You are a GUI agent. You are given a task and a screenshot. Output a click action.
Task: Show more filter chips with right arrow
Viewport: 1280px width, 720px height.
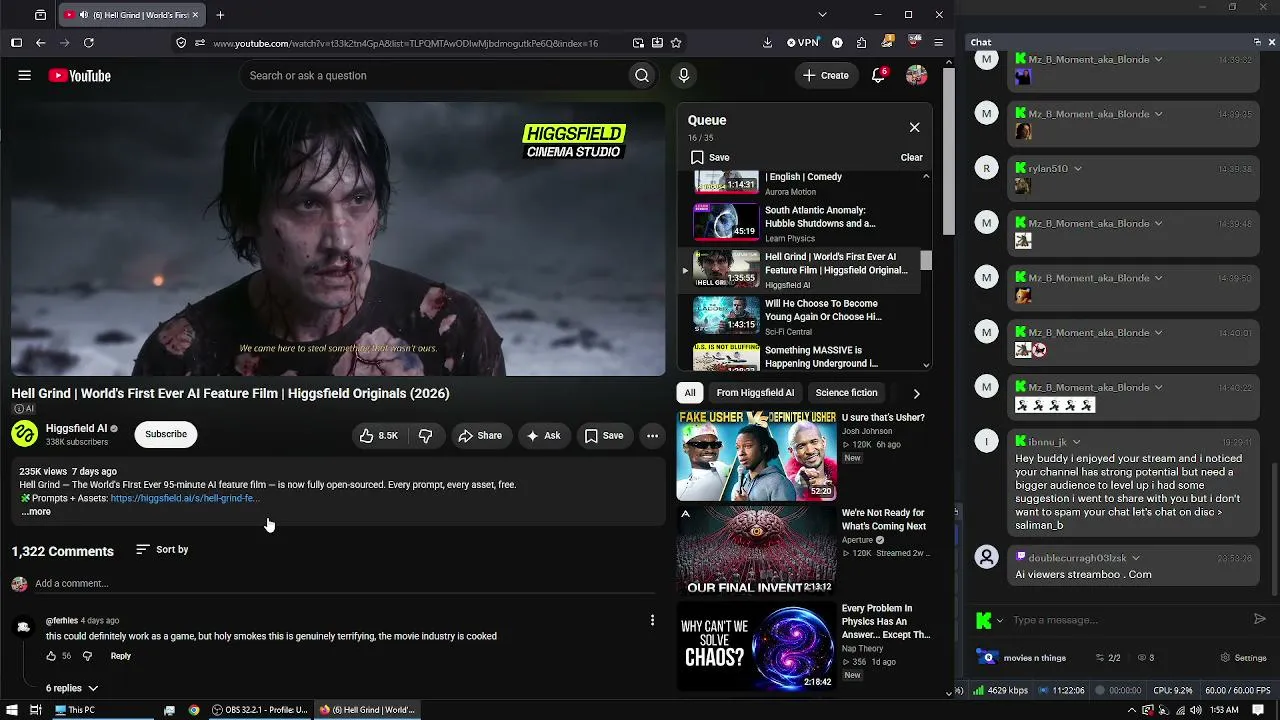[916, 393]
